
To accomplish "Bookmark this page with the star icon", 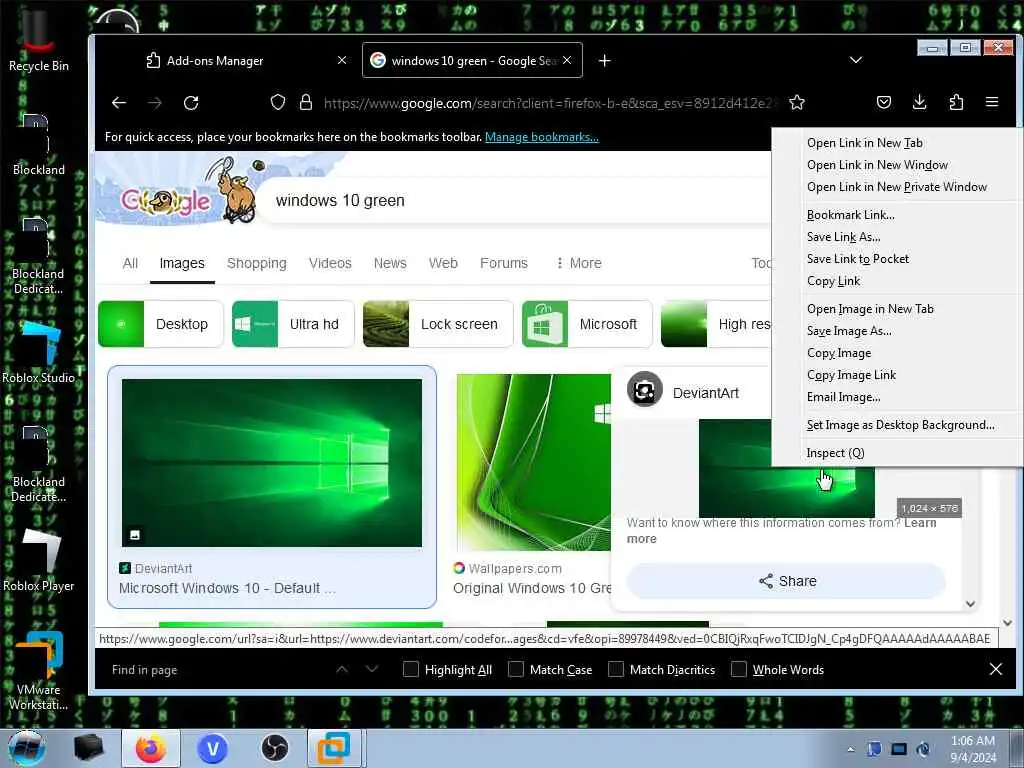I will pos(796,102).
